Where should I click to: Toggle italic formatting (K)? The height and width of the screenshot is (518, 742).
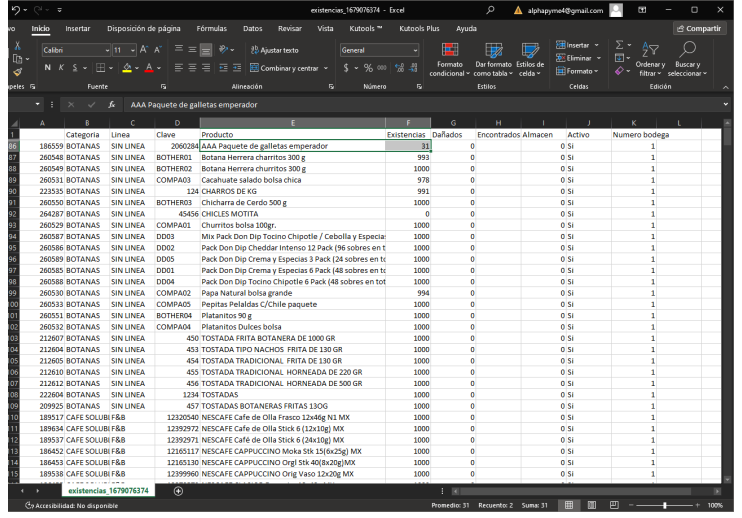tap(61, 68)
